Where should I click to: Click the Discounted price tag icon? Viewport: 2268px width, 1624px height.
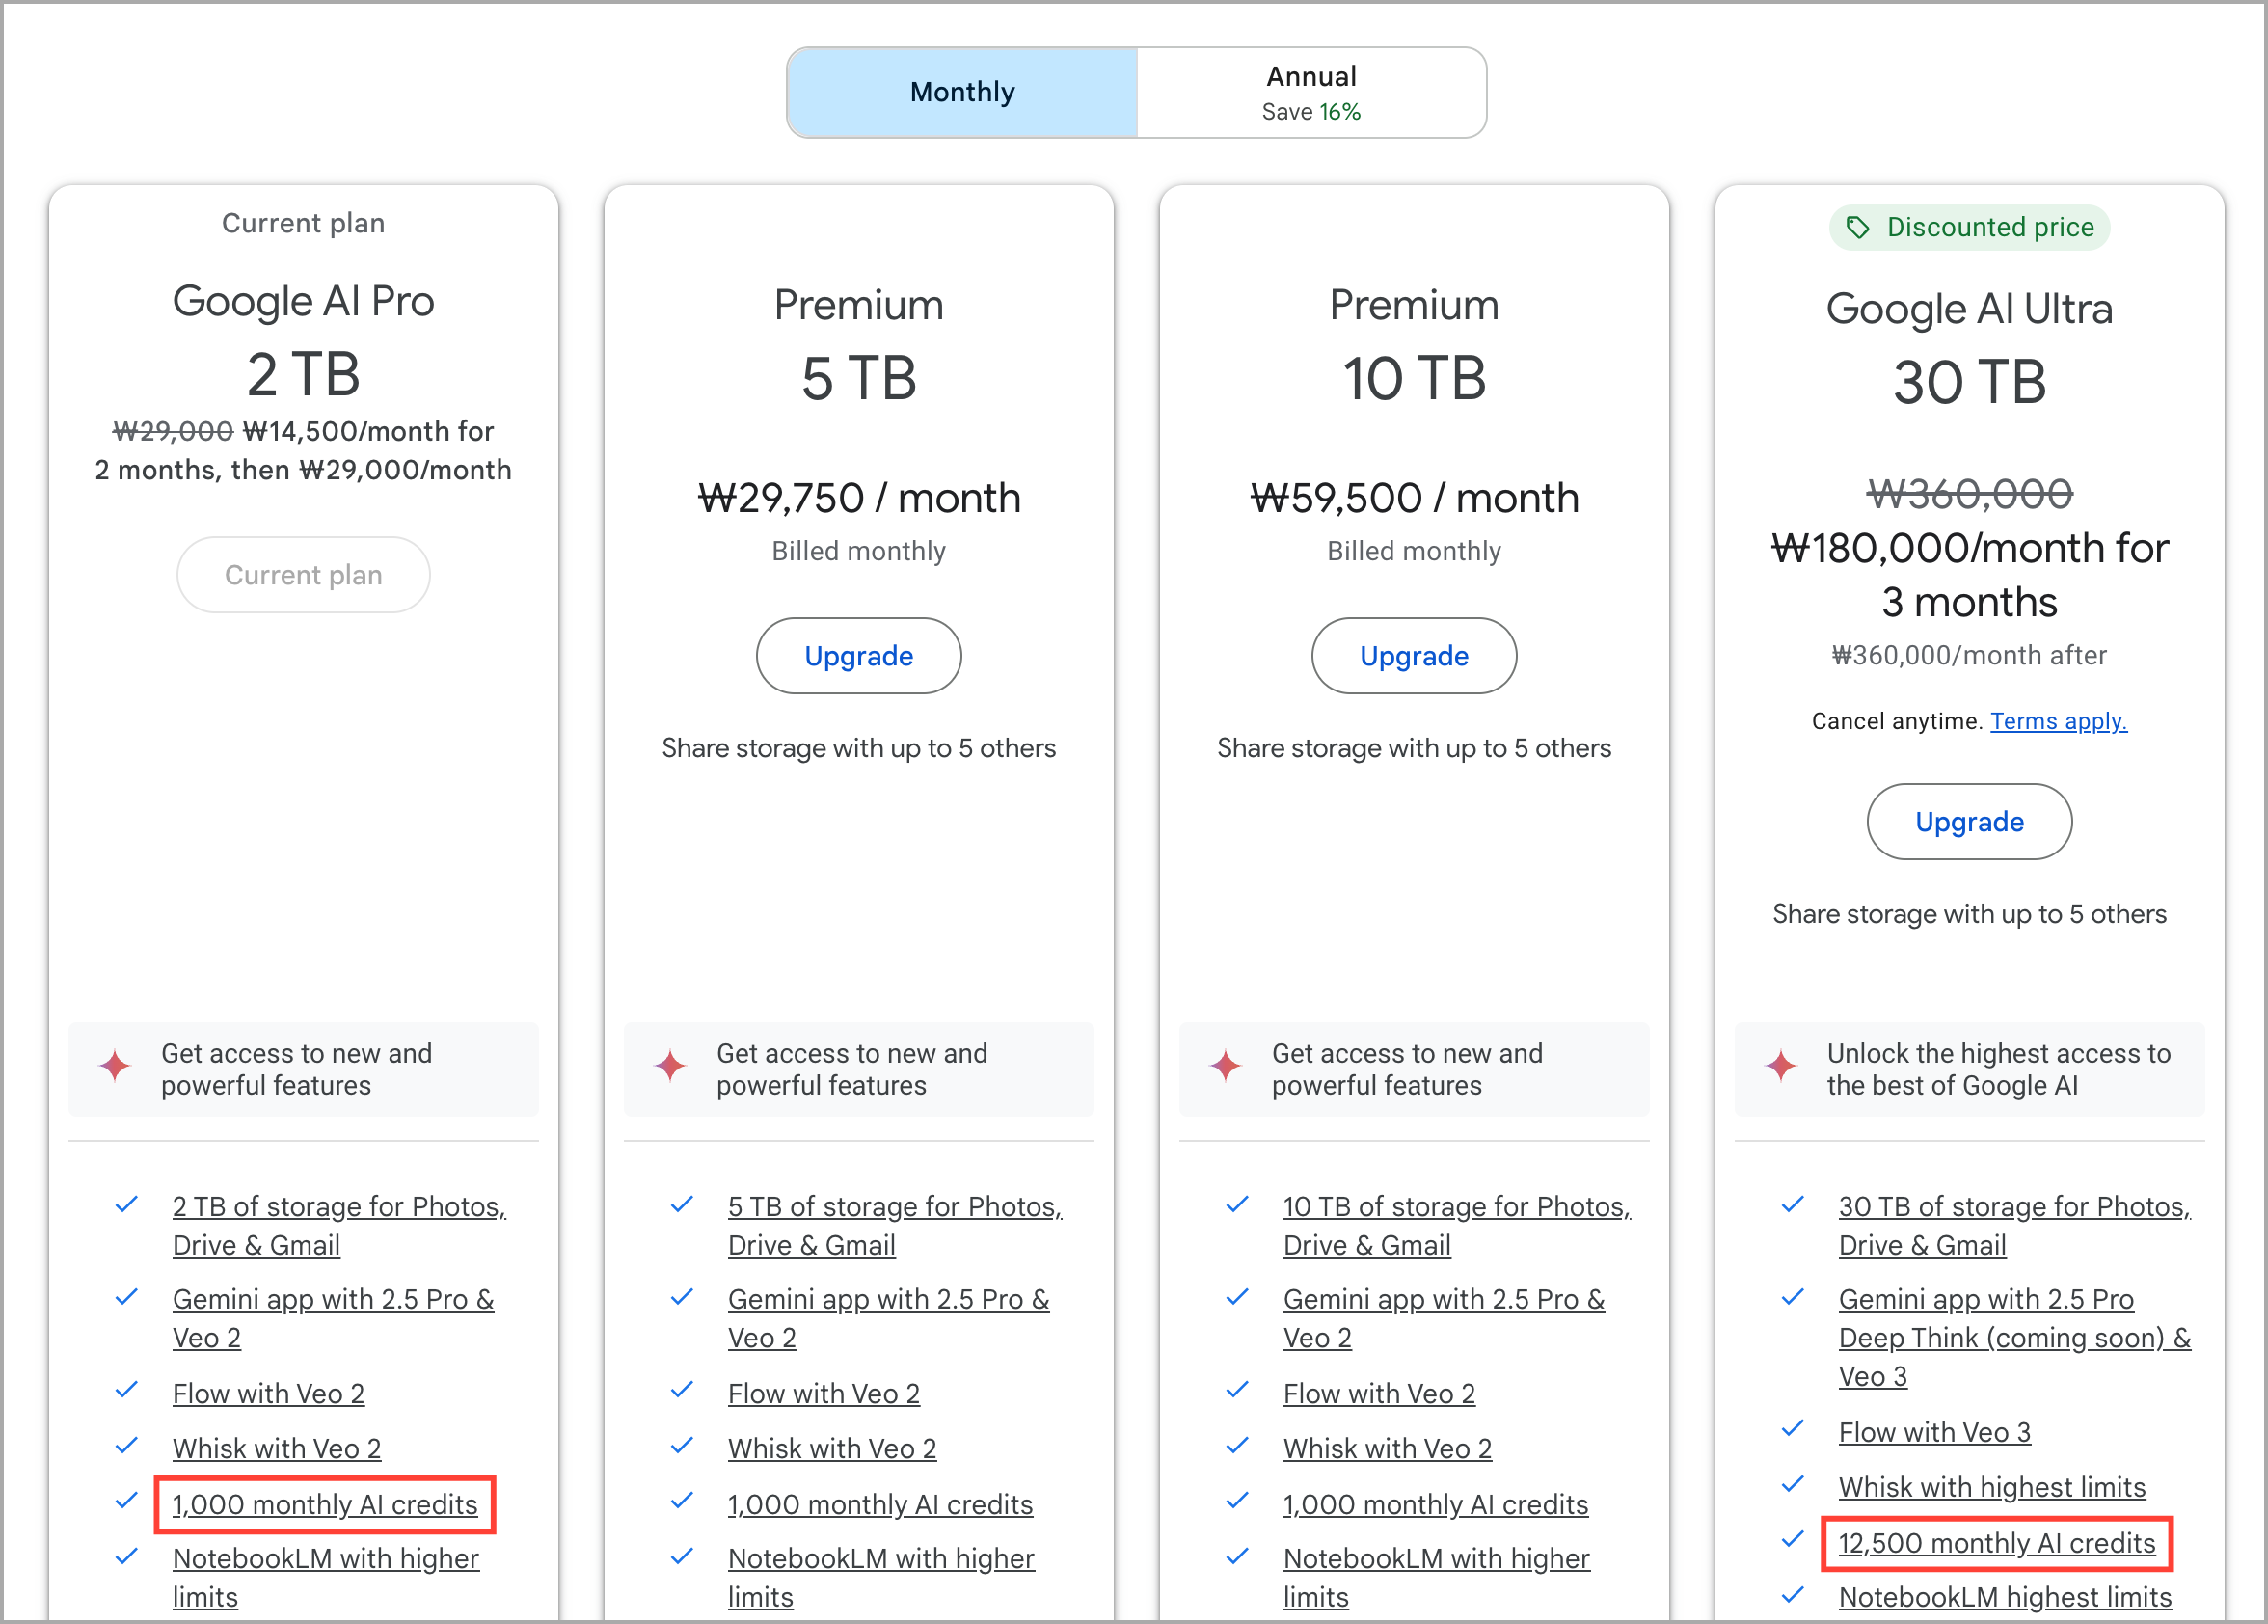pyautogui.click(x=1857, y=228)
